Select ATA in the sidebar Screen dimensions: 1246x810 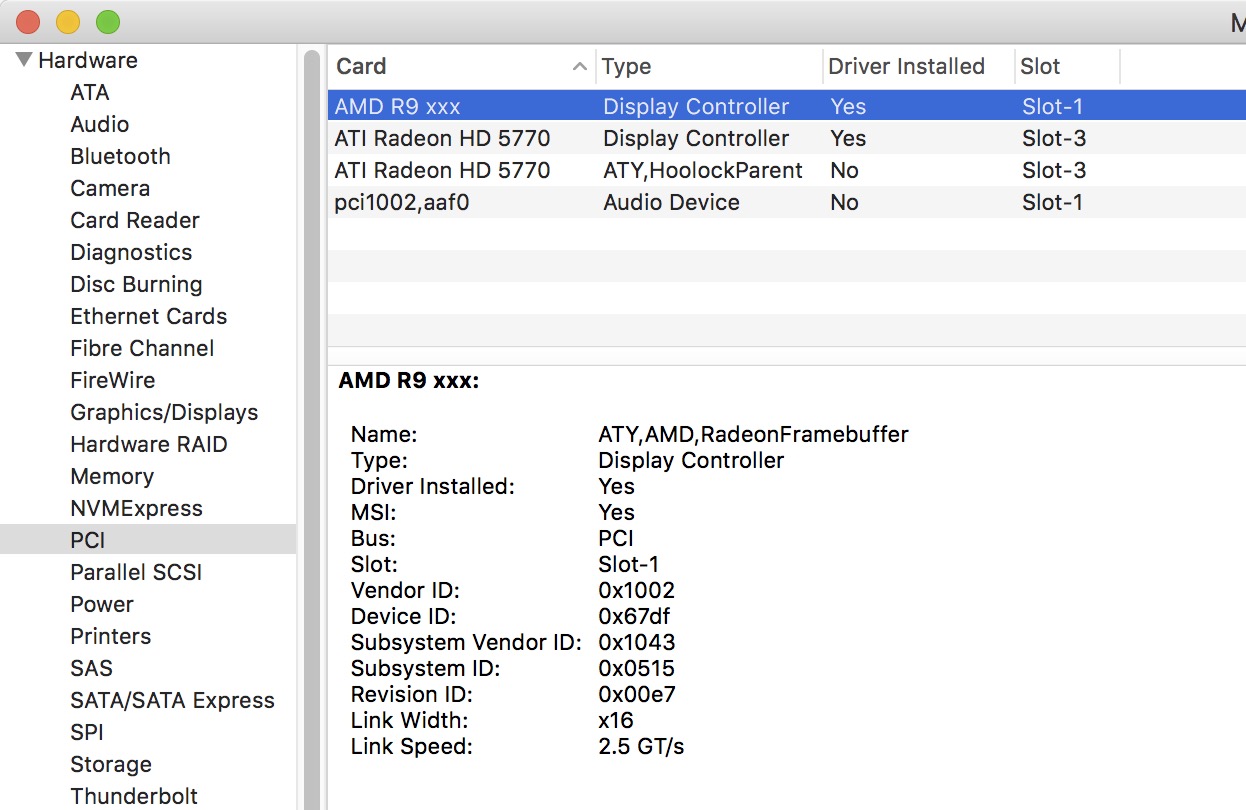[90, 92]
